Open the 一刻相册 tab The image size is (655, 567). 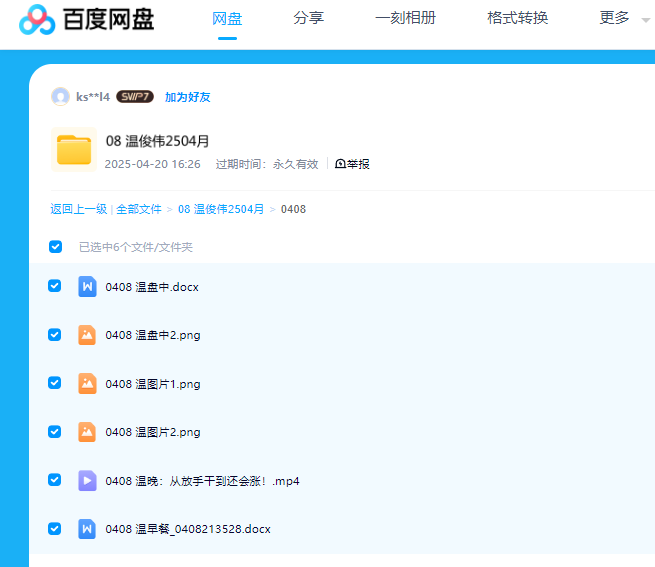click(405, 18)
